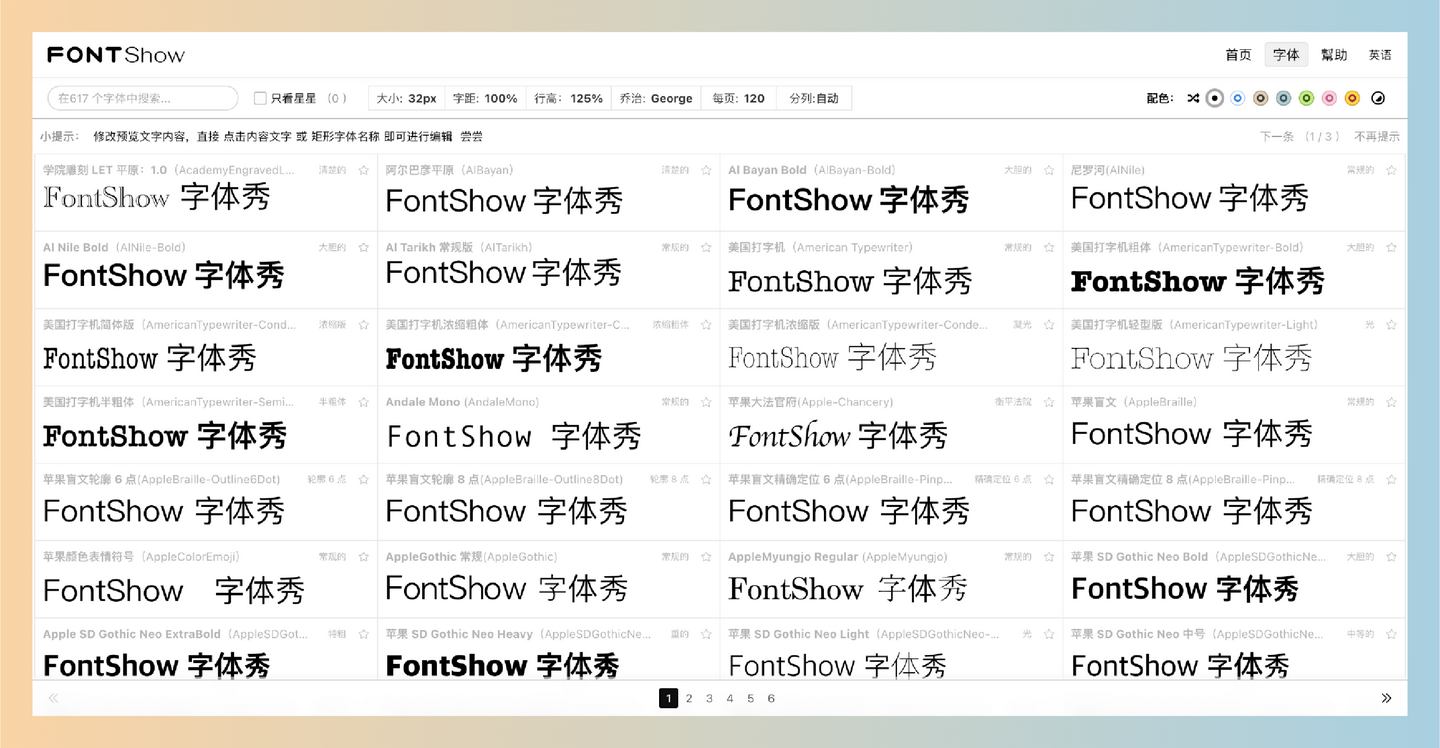Star the 苹果颜色表情符号 (AppleColorEmoji) font
Viewport: 1440px width, 748px height.
363,557
